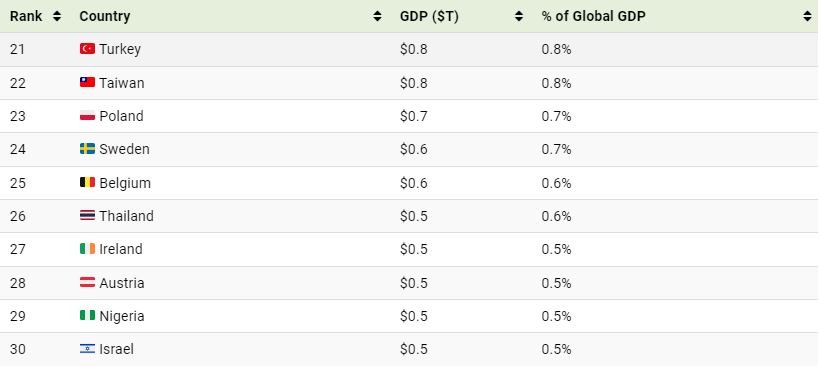Click the Austria flag icon

pyautogui.click(x=87, y=282)
